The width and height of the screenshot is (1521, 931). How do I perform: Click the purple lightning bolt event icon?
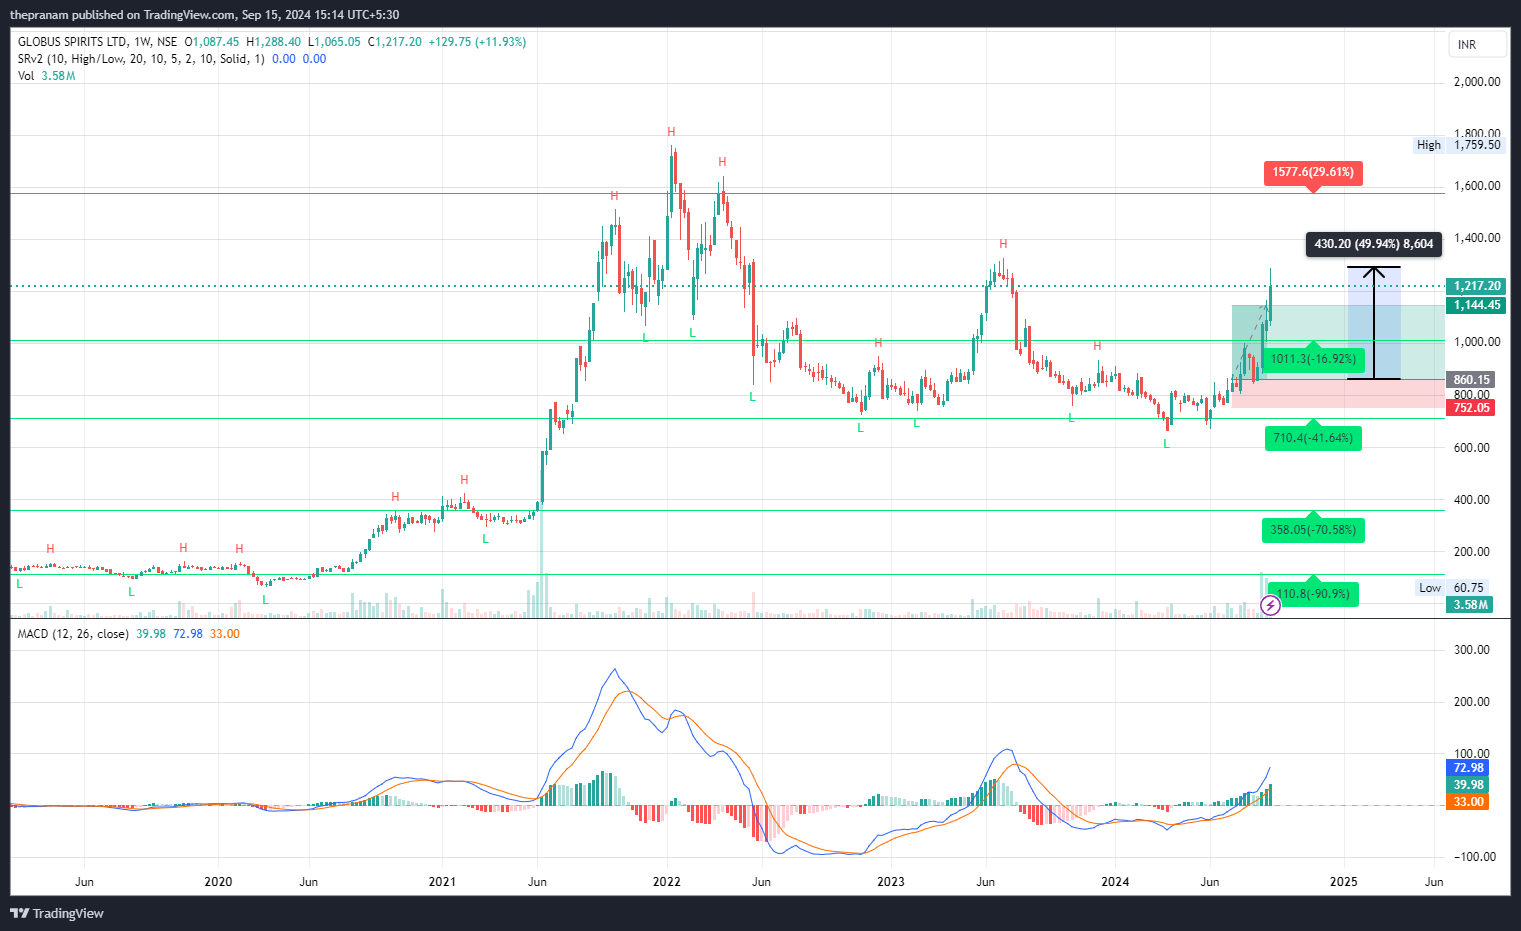tap(1270, 605)
